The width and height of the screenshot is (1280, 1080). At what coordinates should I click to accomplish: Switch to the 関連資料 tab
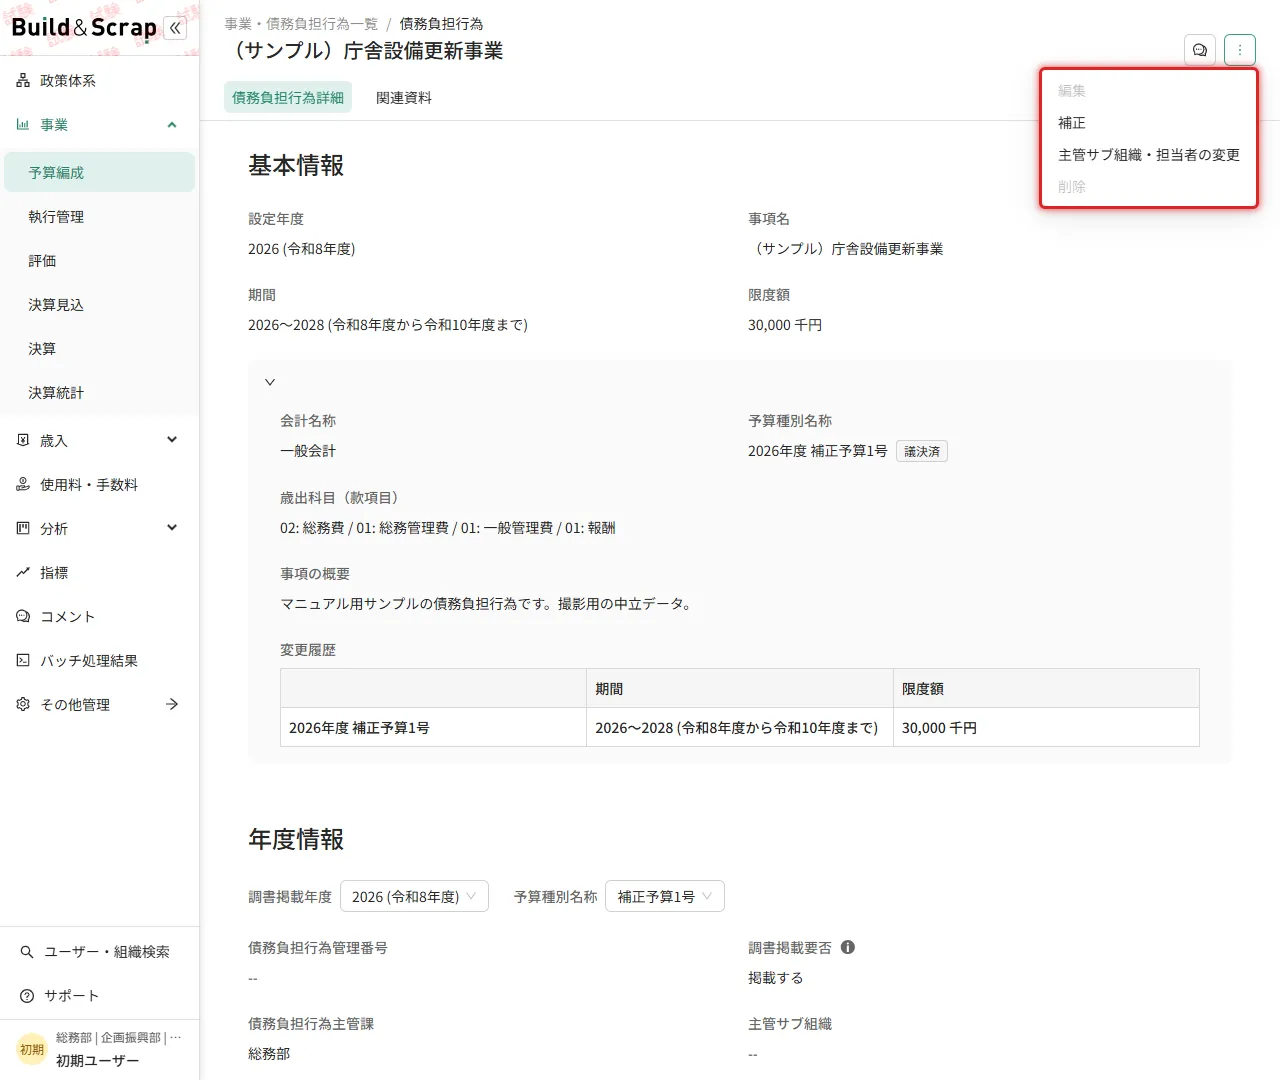[404, 97]
